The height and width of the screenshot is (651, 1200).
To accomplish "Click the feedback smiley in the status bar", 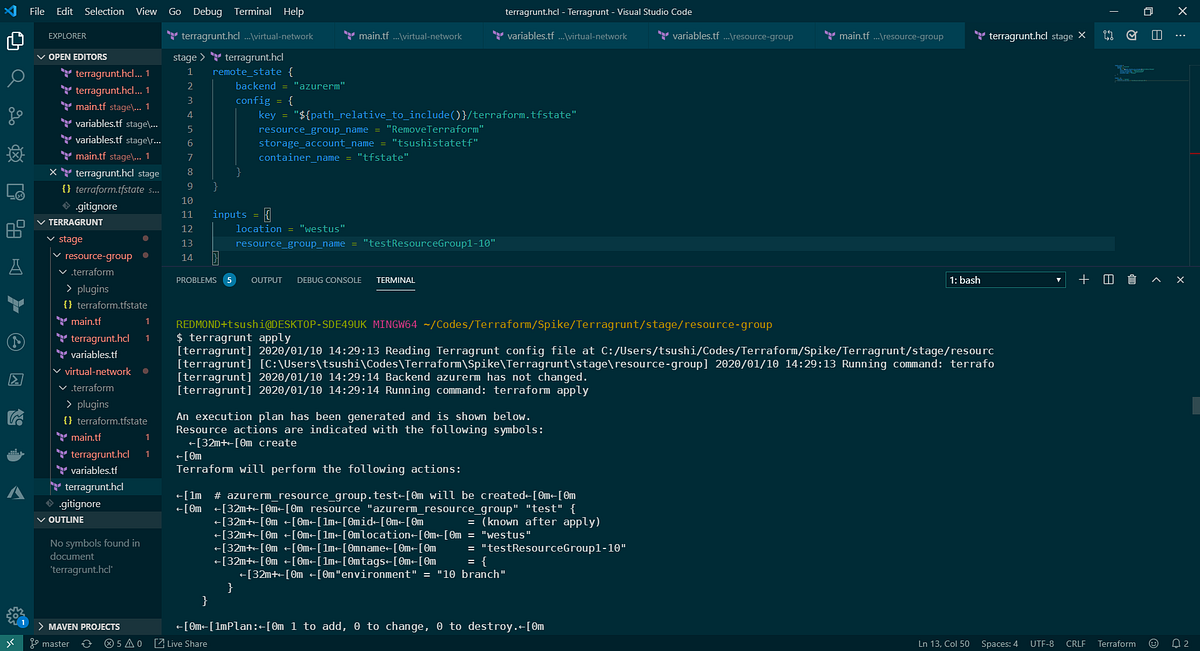I will click(1153, 643).
